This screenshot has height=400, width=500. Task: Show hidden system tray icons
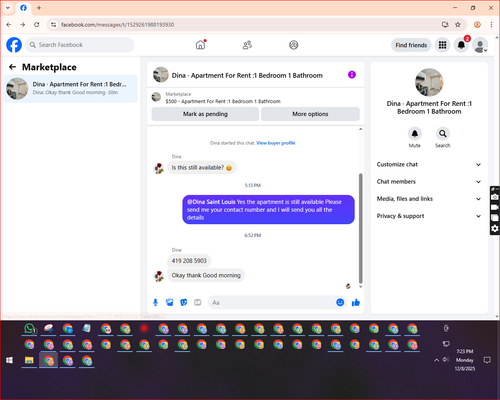coord(436,360)
